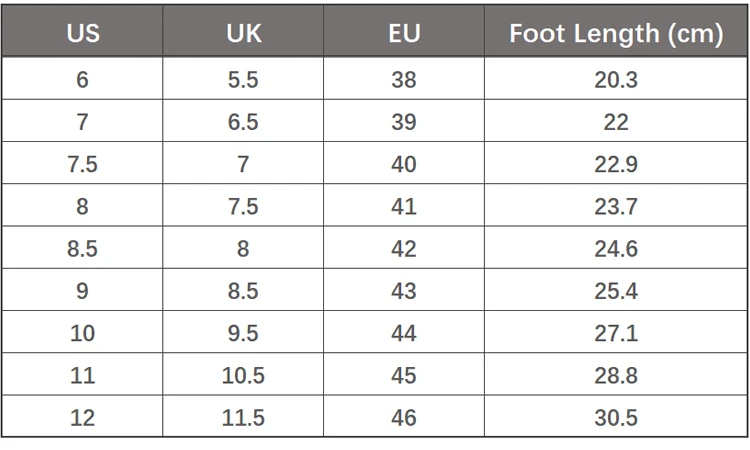Click EU size 42 cell
750x450 pixels.
(404, 249)
